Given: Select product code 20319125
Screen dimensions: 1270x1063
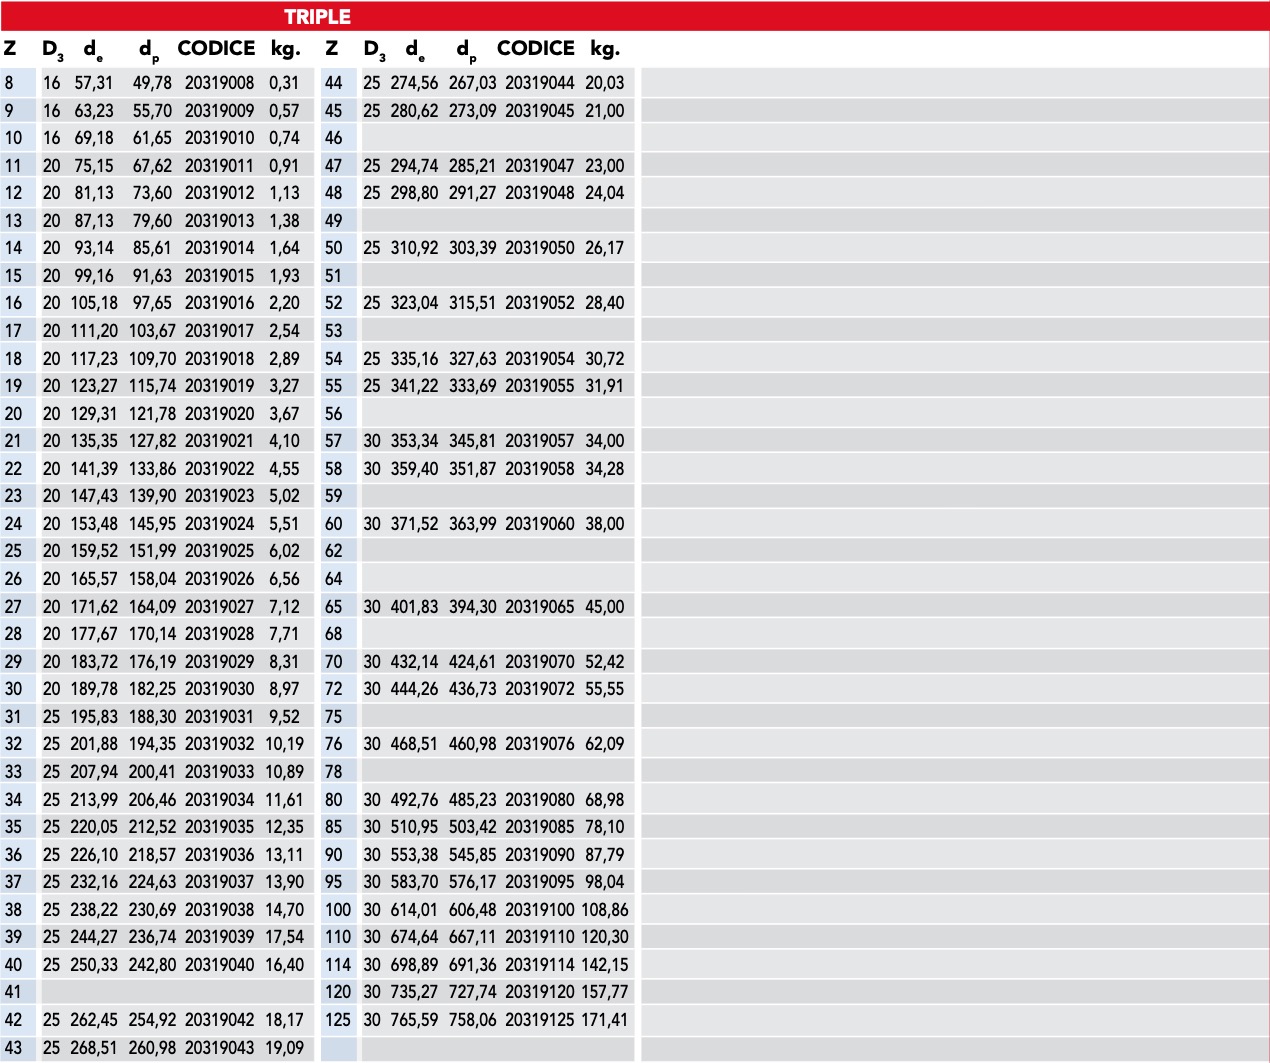Looking at the screenshot, I should pos(539,1020).
